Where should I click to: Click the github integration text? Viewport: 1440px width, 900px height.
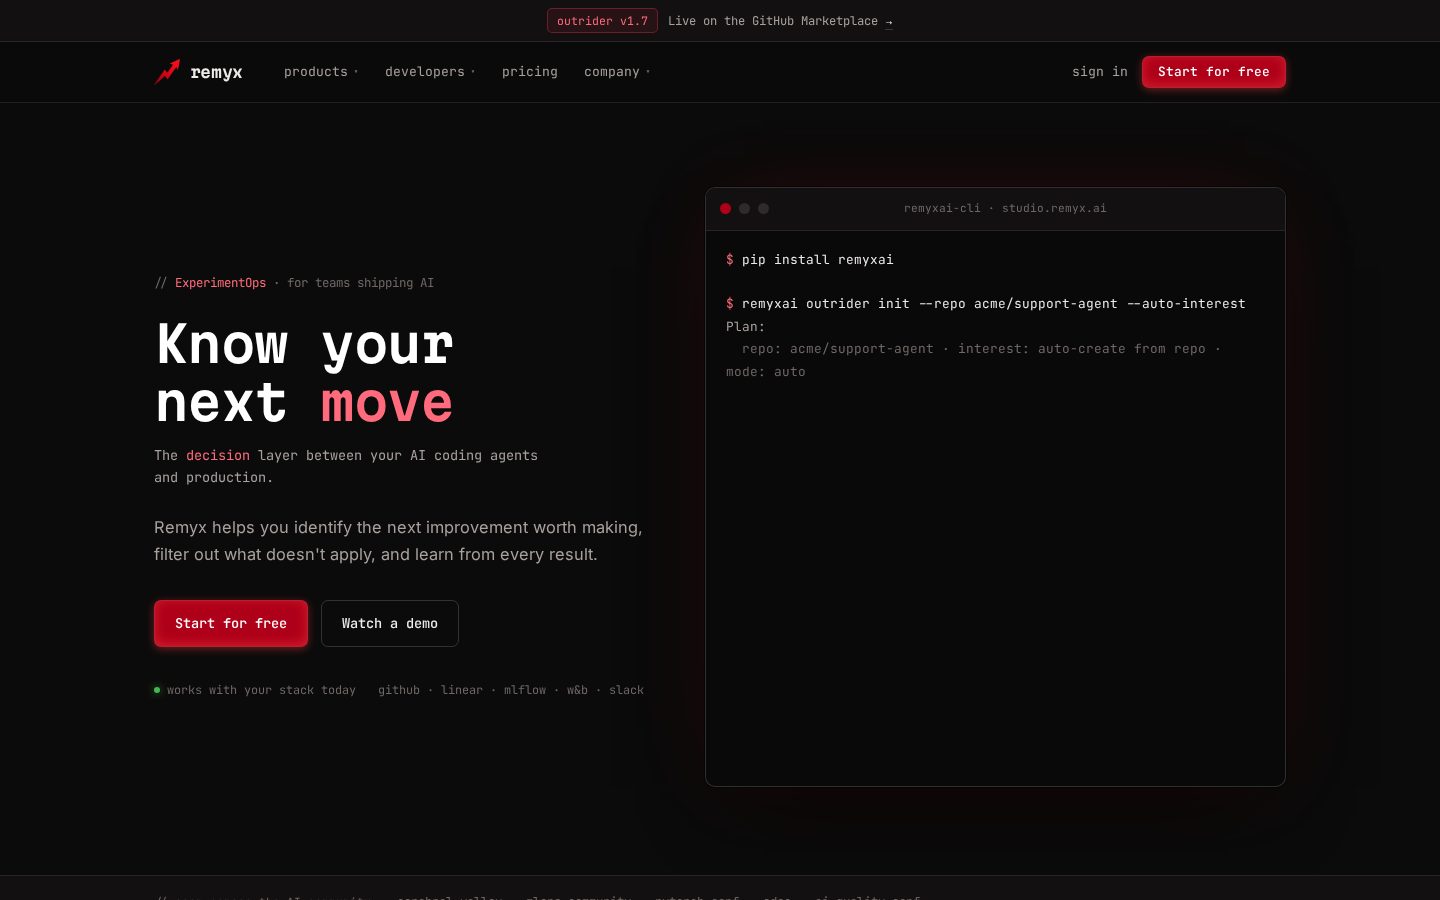399,690
